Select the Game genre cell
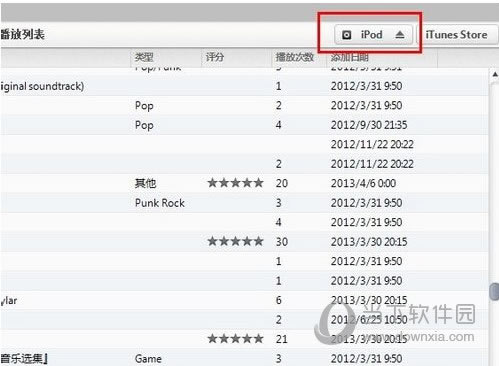This screenshot has height=366, width=499. 148,359
